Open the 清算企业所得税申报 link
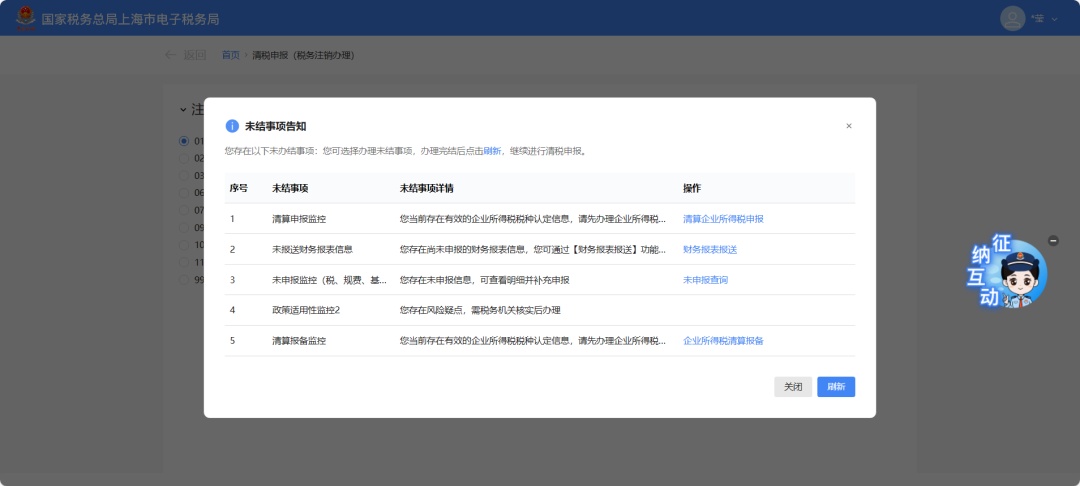The image size is (1080, 486). tap(723, 219)
